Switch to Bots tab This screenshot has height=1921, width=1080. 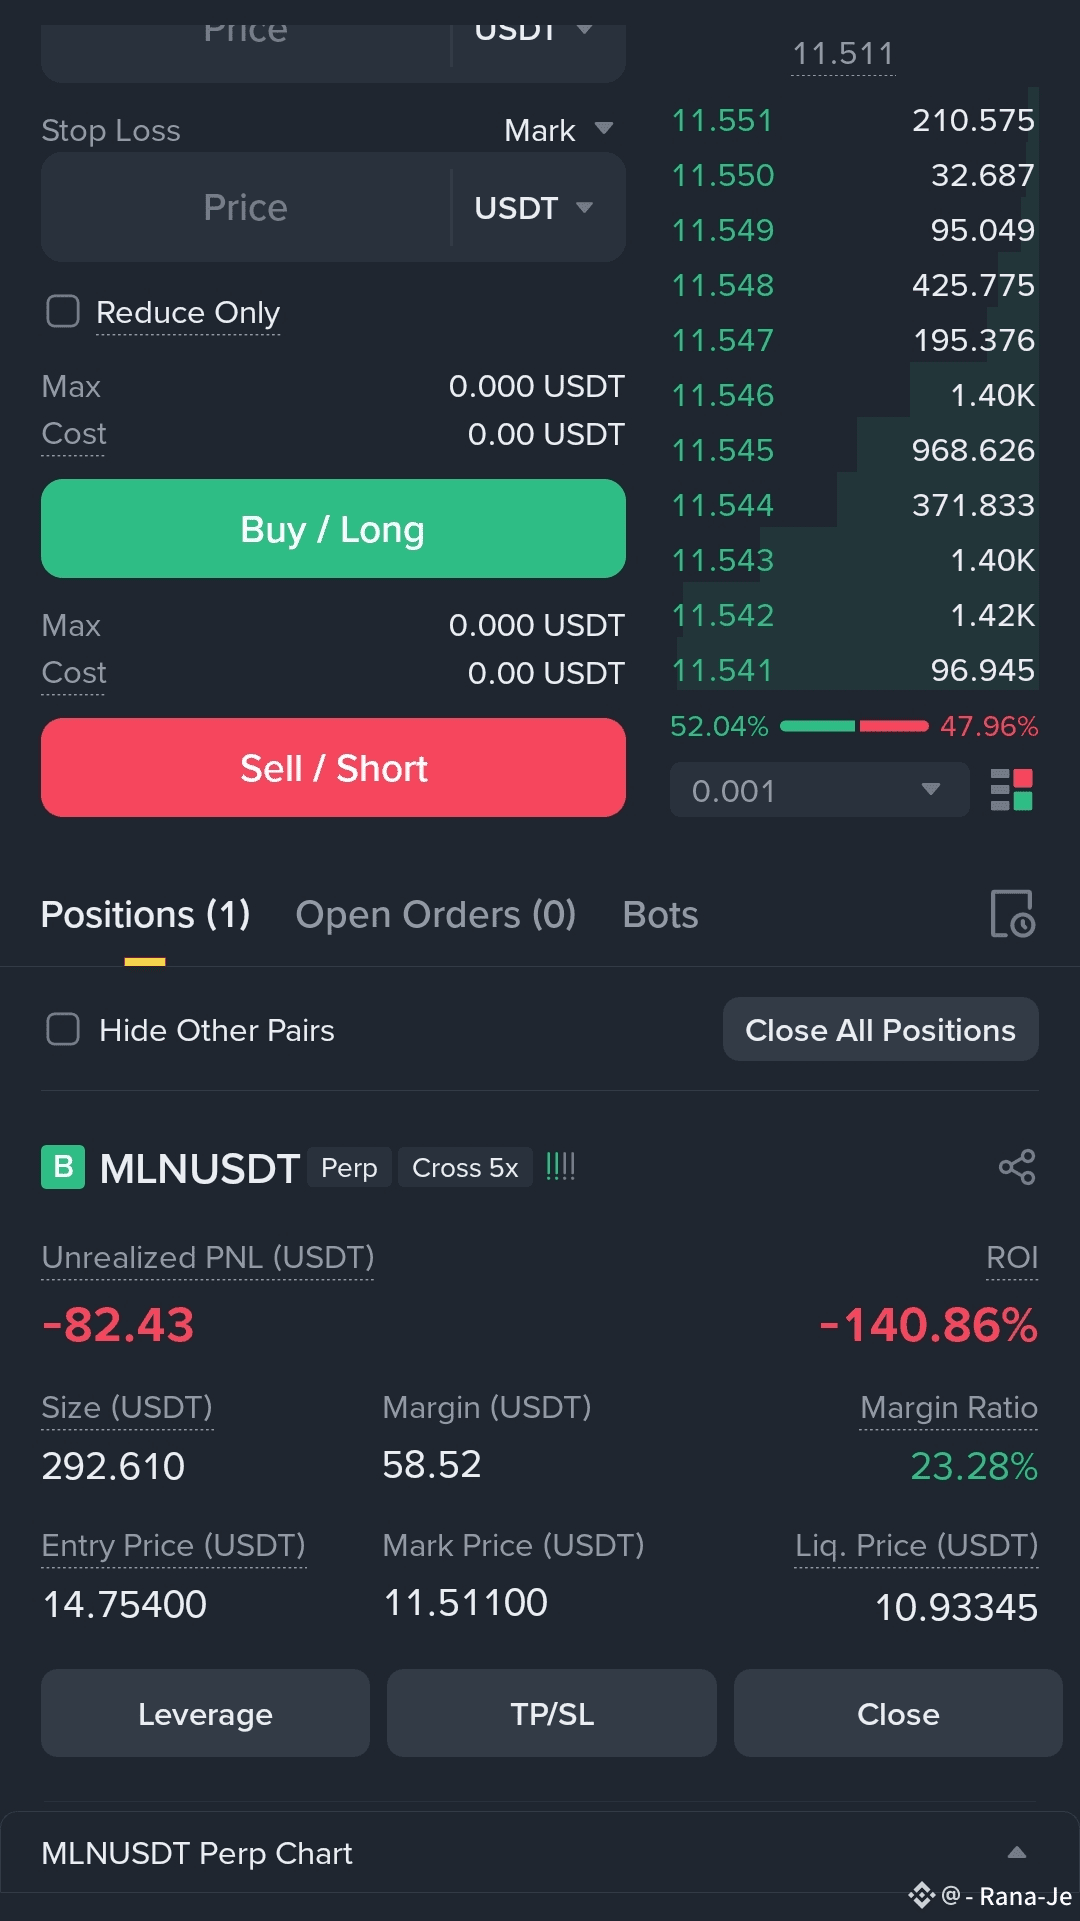click(x=660, y=915)
